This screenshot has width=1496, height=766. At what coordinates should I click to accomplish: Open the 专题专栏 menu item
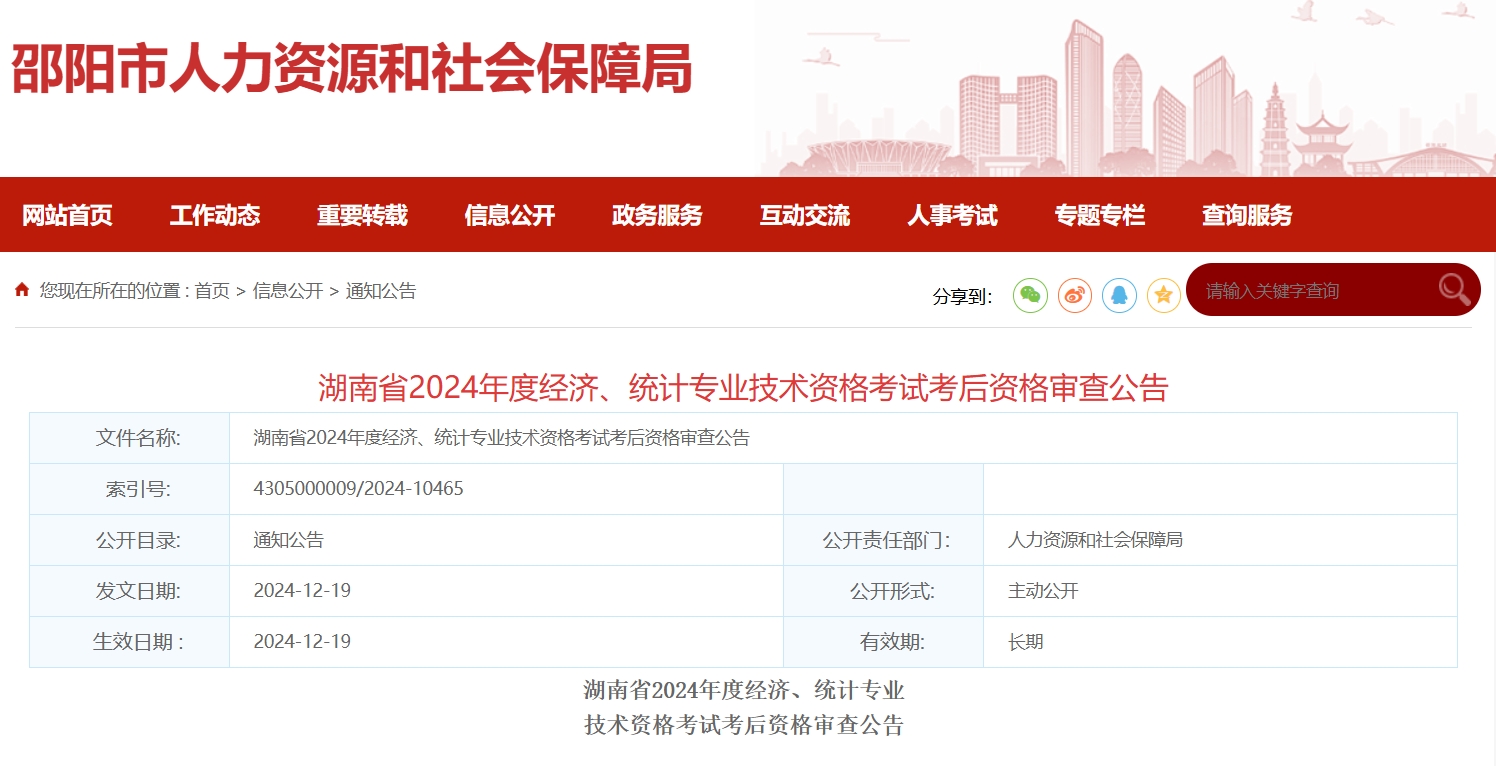[1100, 215]
